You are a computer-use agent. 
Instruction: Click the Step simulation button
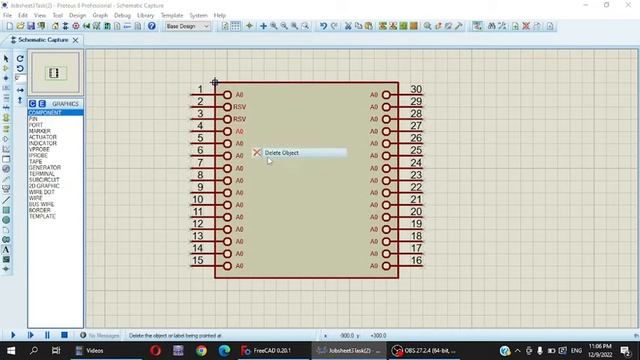coord(31,335)
